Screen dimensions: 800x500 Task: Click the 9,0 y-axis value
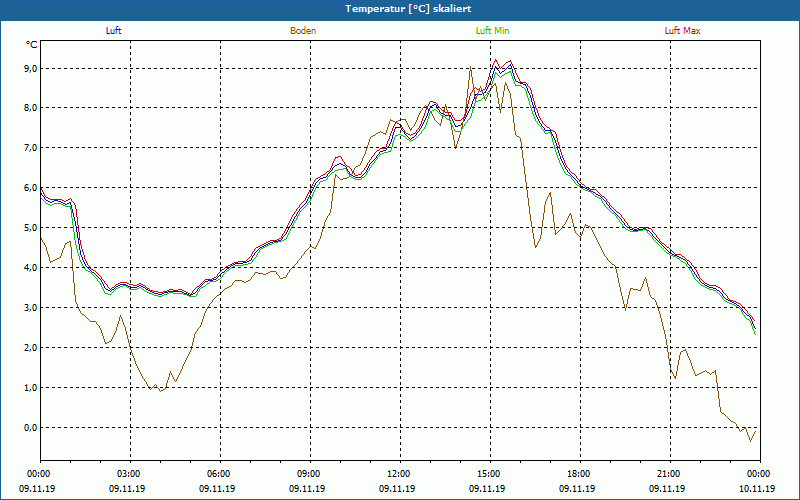coord(31,68)
